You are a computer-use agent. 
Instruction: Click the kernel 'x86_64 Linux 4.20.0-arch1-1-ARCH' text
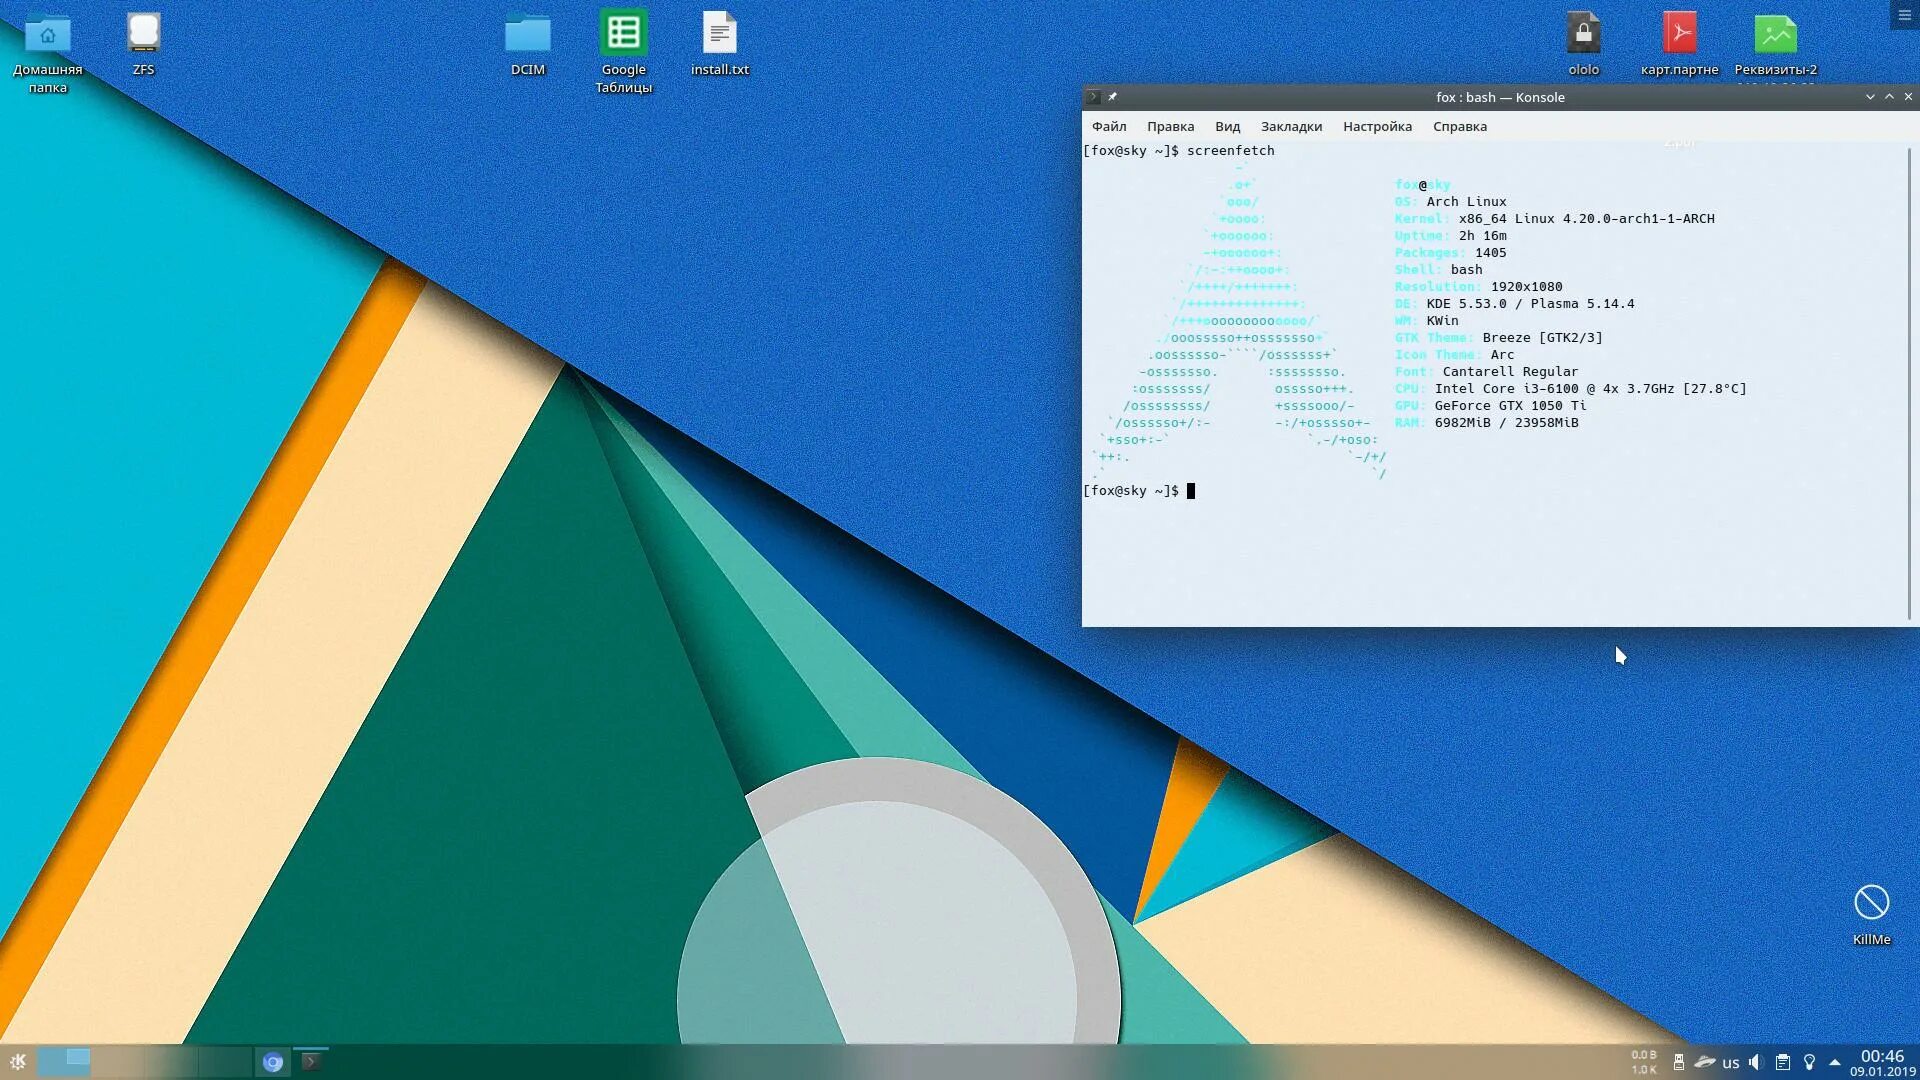(x=1586, y=219)
